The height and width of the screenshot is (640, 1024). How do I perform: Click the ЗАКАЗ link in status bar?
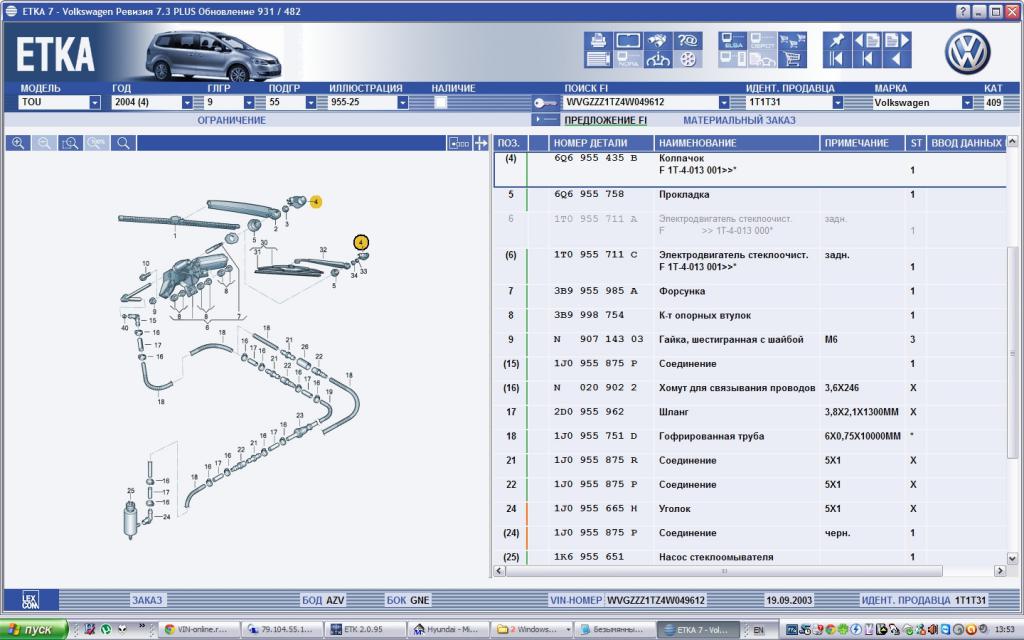click(147, 600)
